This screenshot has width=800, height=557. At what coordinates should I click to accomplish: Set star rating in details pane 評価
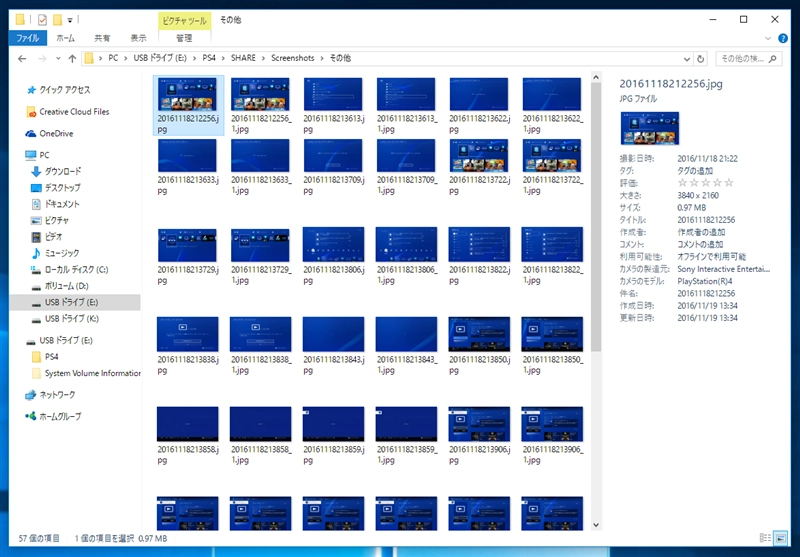click(x=706, y=183)
